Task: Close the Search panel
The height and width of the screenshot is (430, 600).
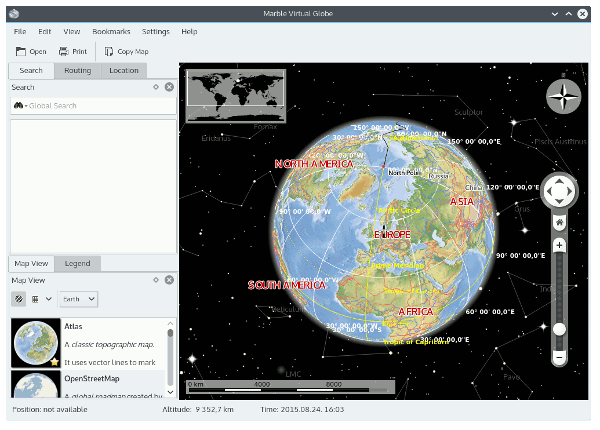Action: (x=169, y=87)
